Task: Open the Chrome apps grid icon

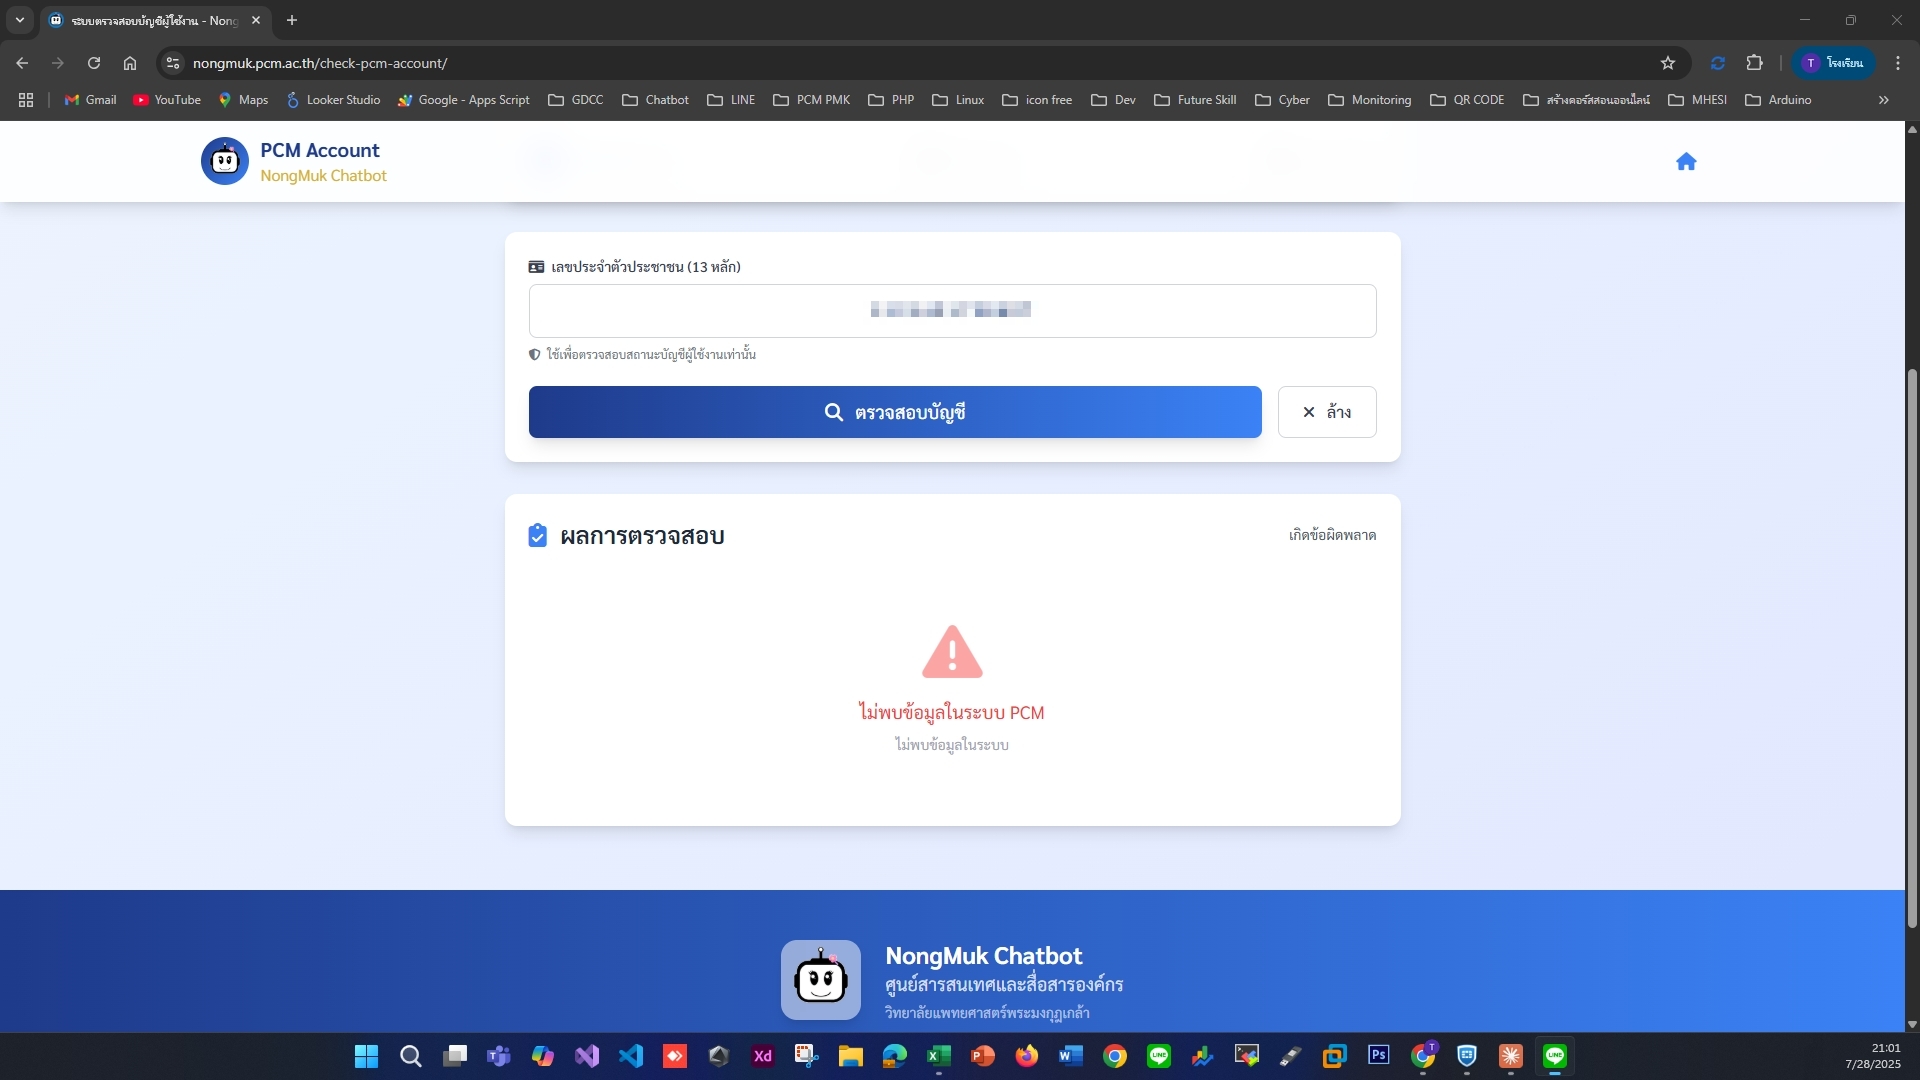Action: pos(26,100)
